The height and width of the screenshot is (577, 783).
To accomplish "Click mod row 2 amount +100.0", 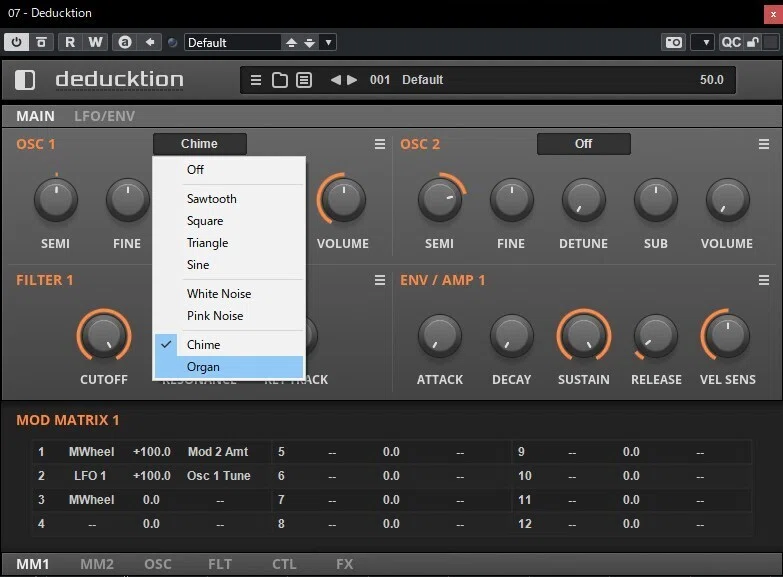I will click(152, 476).
